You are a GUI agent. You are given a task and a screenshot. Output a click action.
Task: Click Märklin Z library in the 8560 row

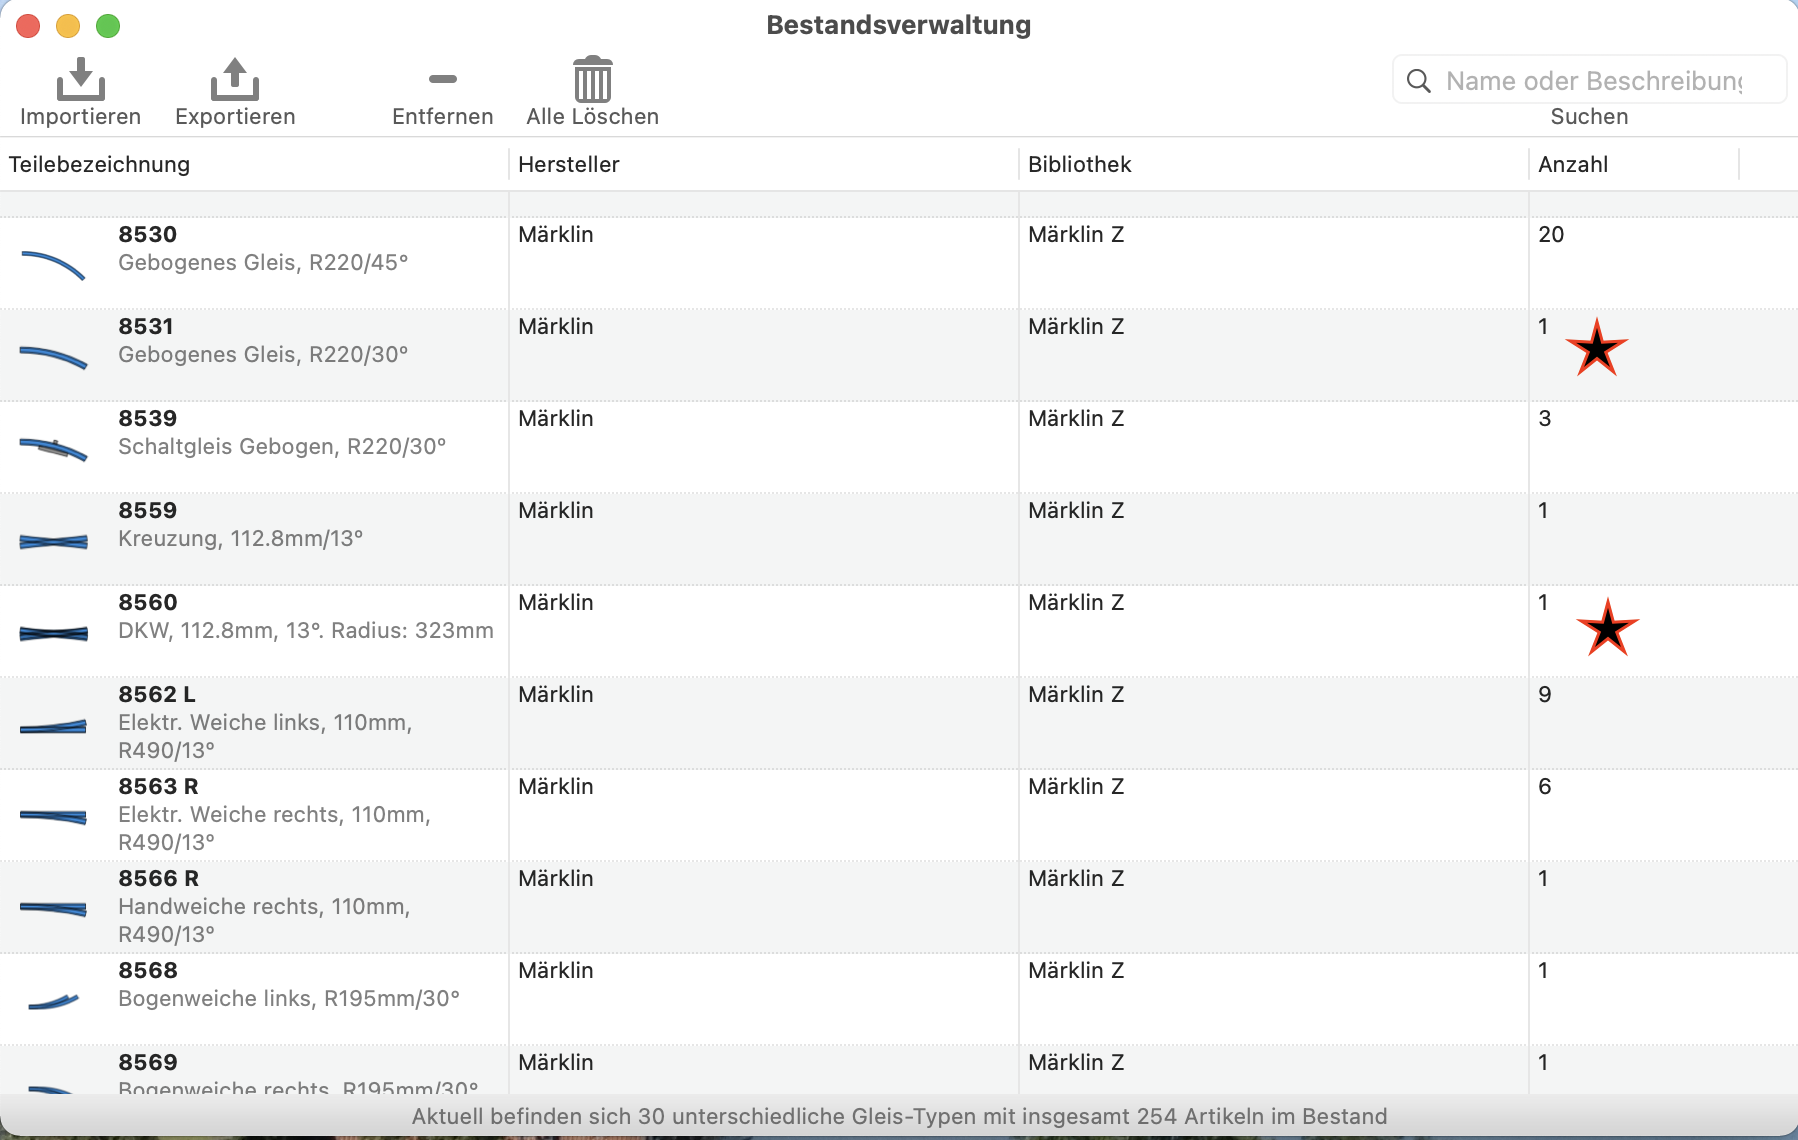(1076, 603)
